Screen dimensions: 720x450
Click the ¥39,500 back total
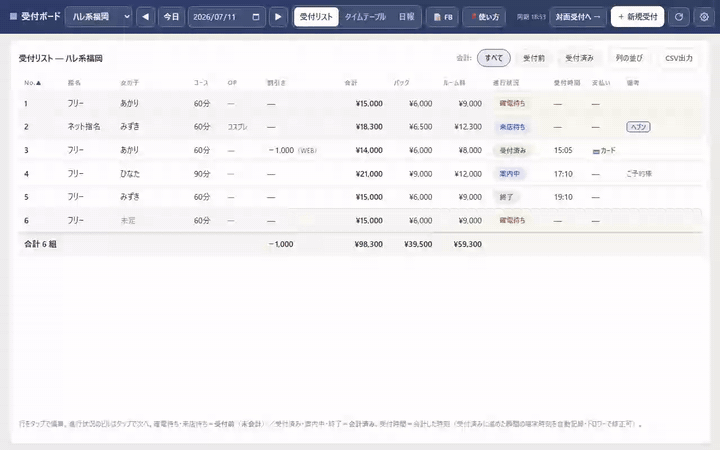point(418,244)
